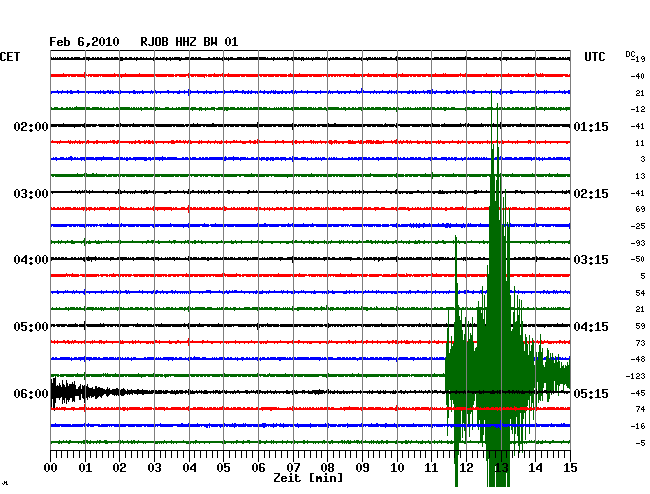Click the CET time label '02:00'
This screenshot has width=650, height=494.
click(x=31, y=126)
